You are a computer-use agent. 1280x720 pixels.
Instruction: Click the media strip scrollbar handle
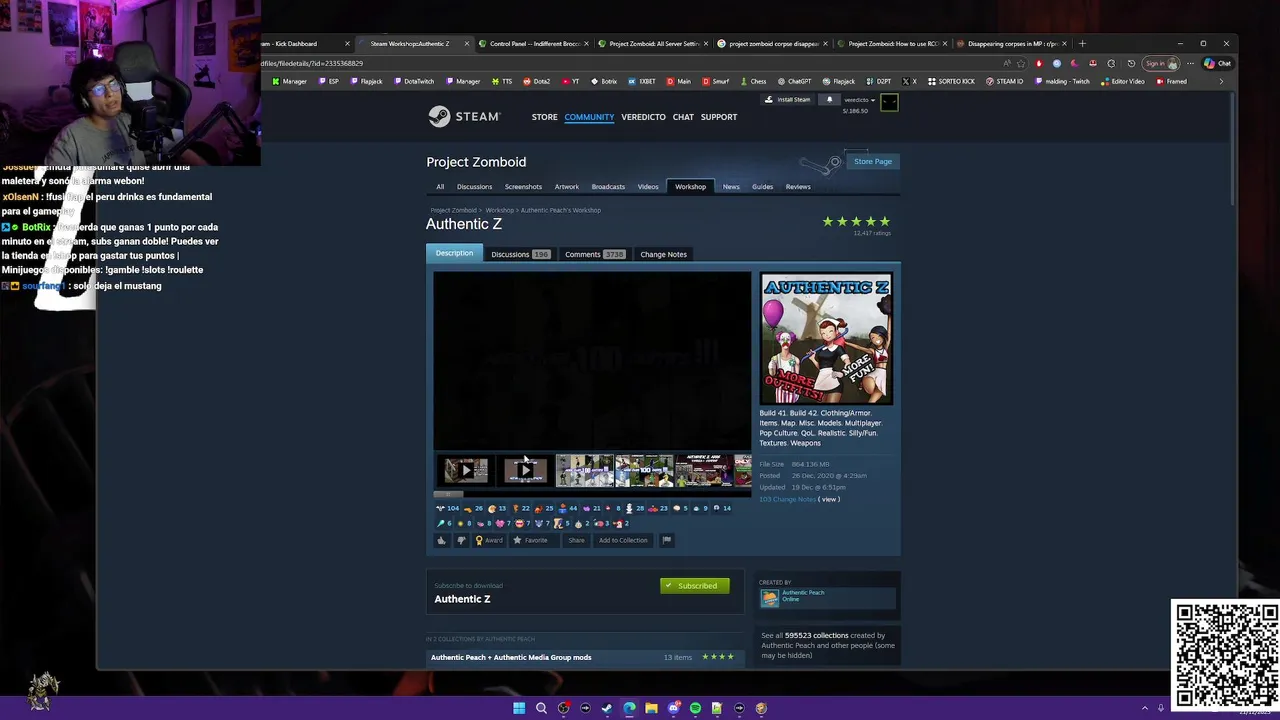tap(448, 493)
